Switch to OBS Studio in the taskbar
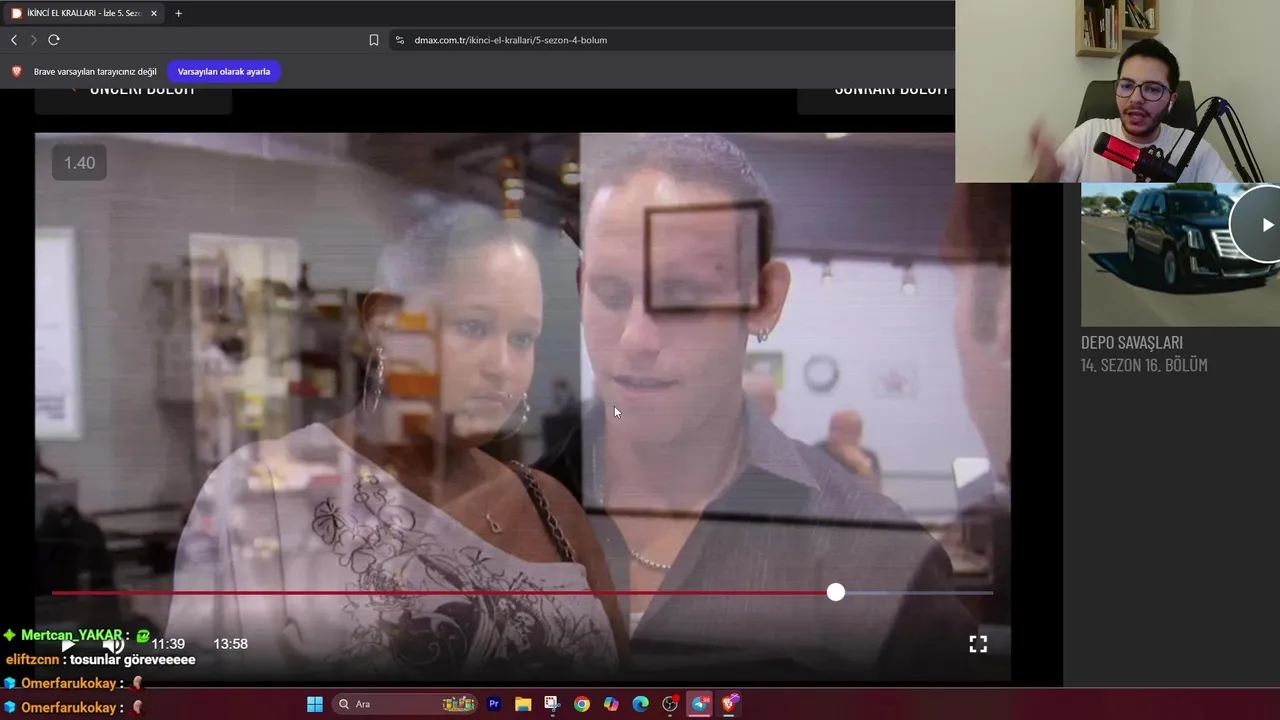Screen dimensions: 1280x720 point(670,704)
